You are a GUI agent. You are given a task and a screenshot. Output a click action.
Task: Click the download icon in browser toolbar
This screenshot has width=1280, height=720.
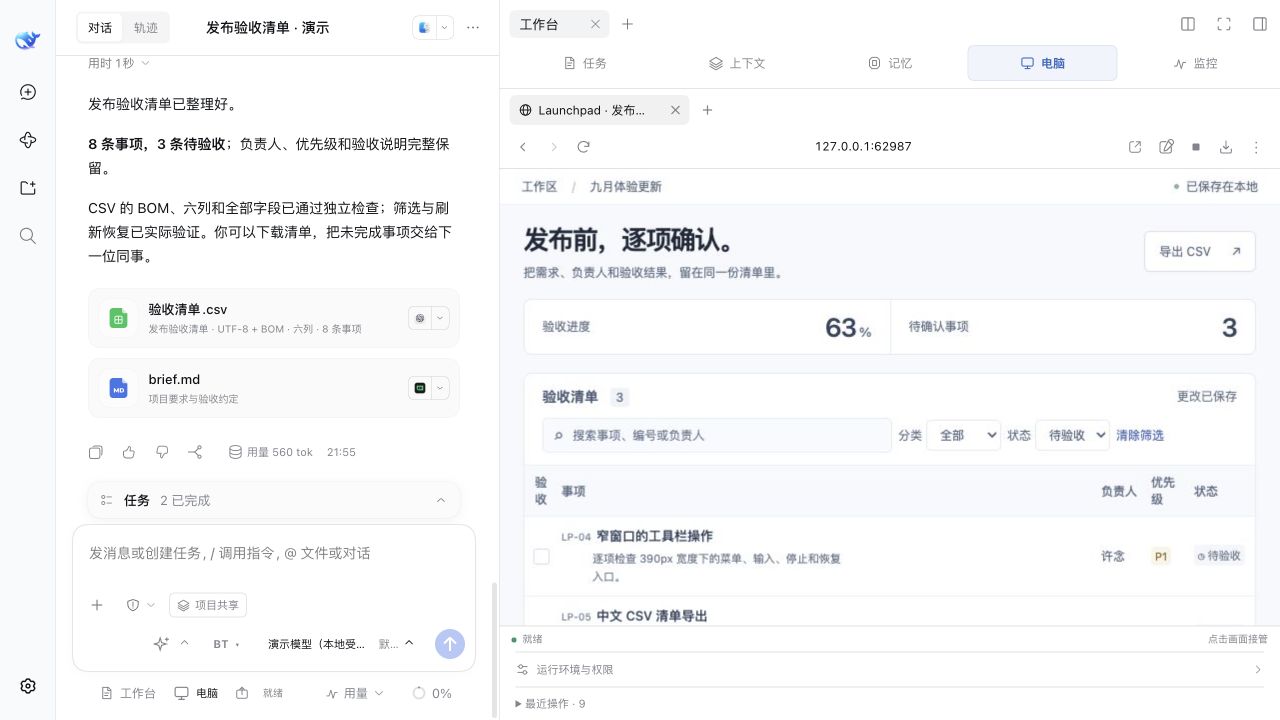point(1226,147)
